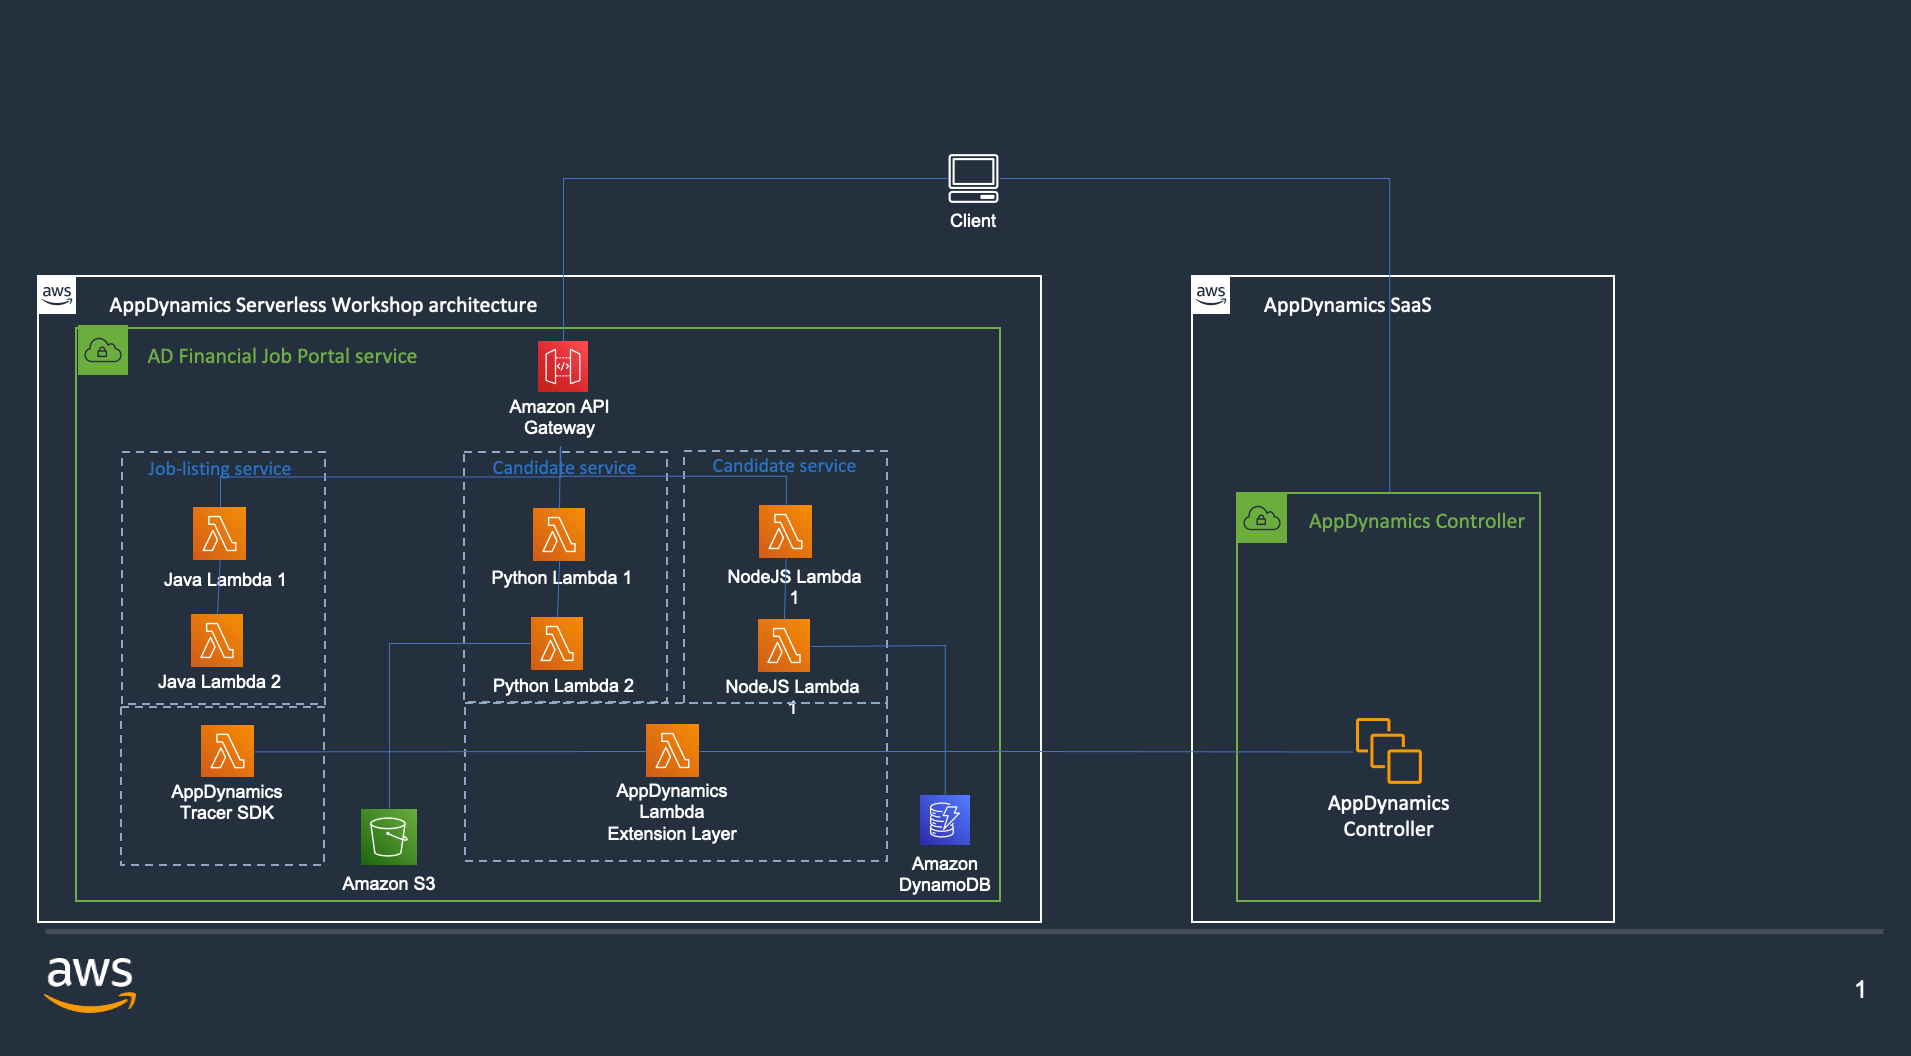Select the title AppDynamics Serverless Workshop architecture
Screen dimensions: 1911x1056
323,305
